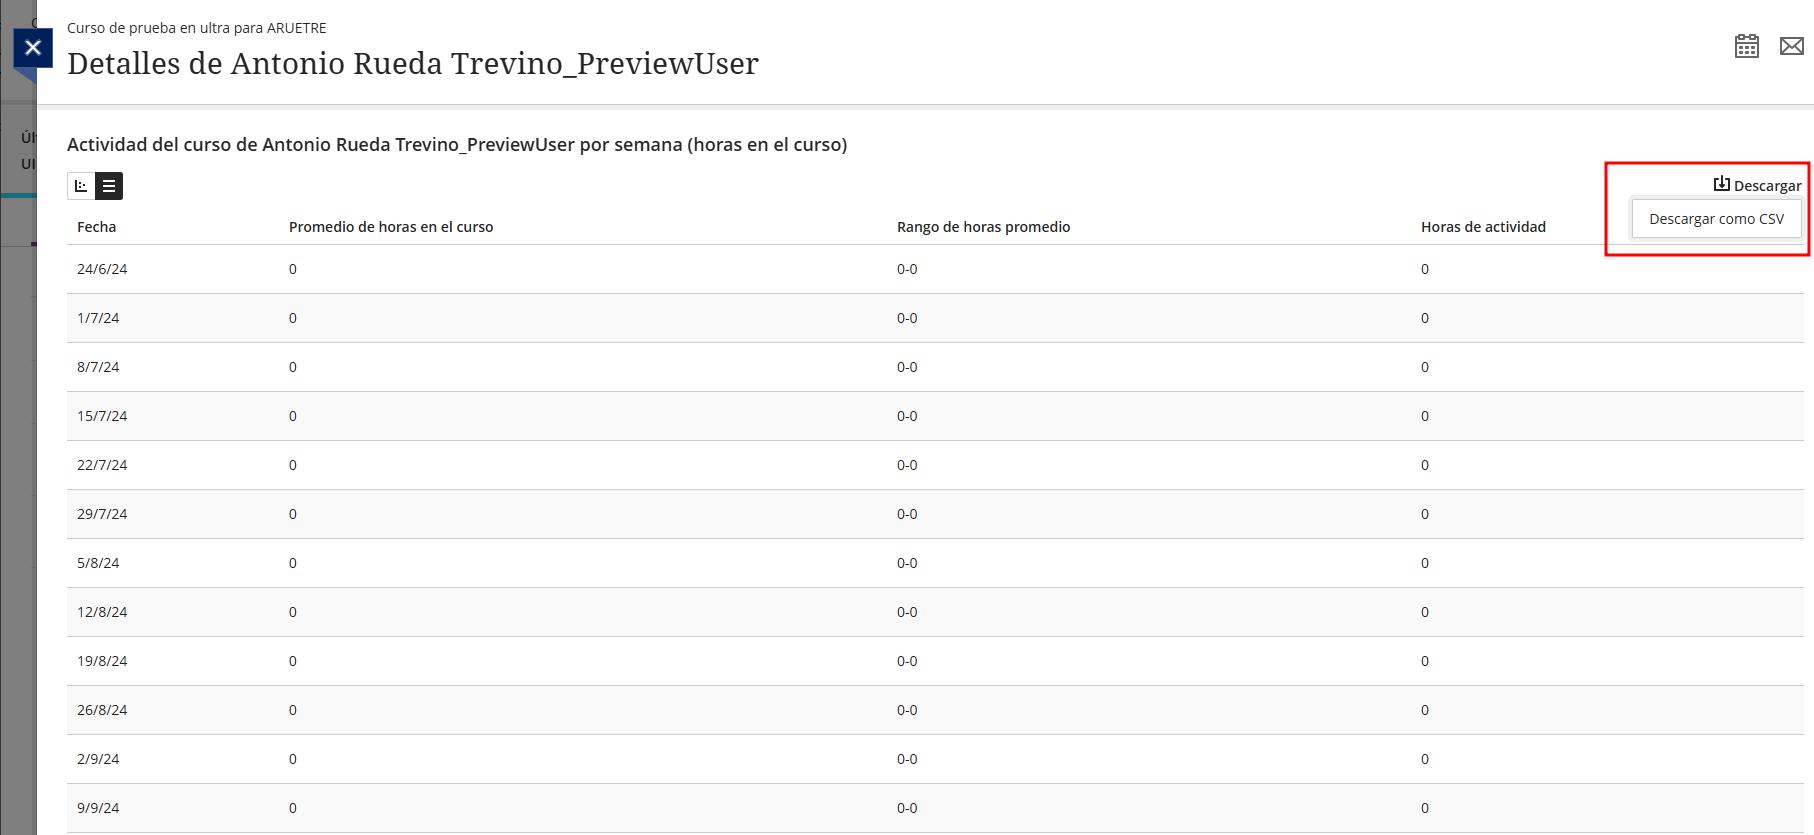Open the Descargar download menu
Screen dimensions: 1814x835
click(1757, 185)
